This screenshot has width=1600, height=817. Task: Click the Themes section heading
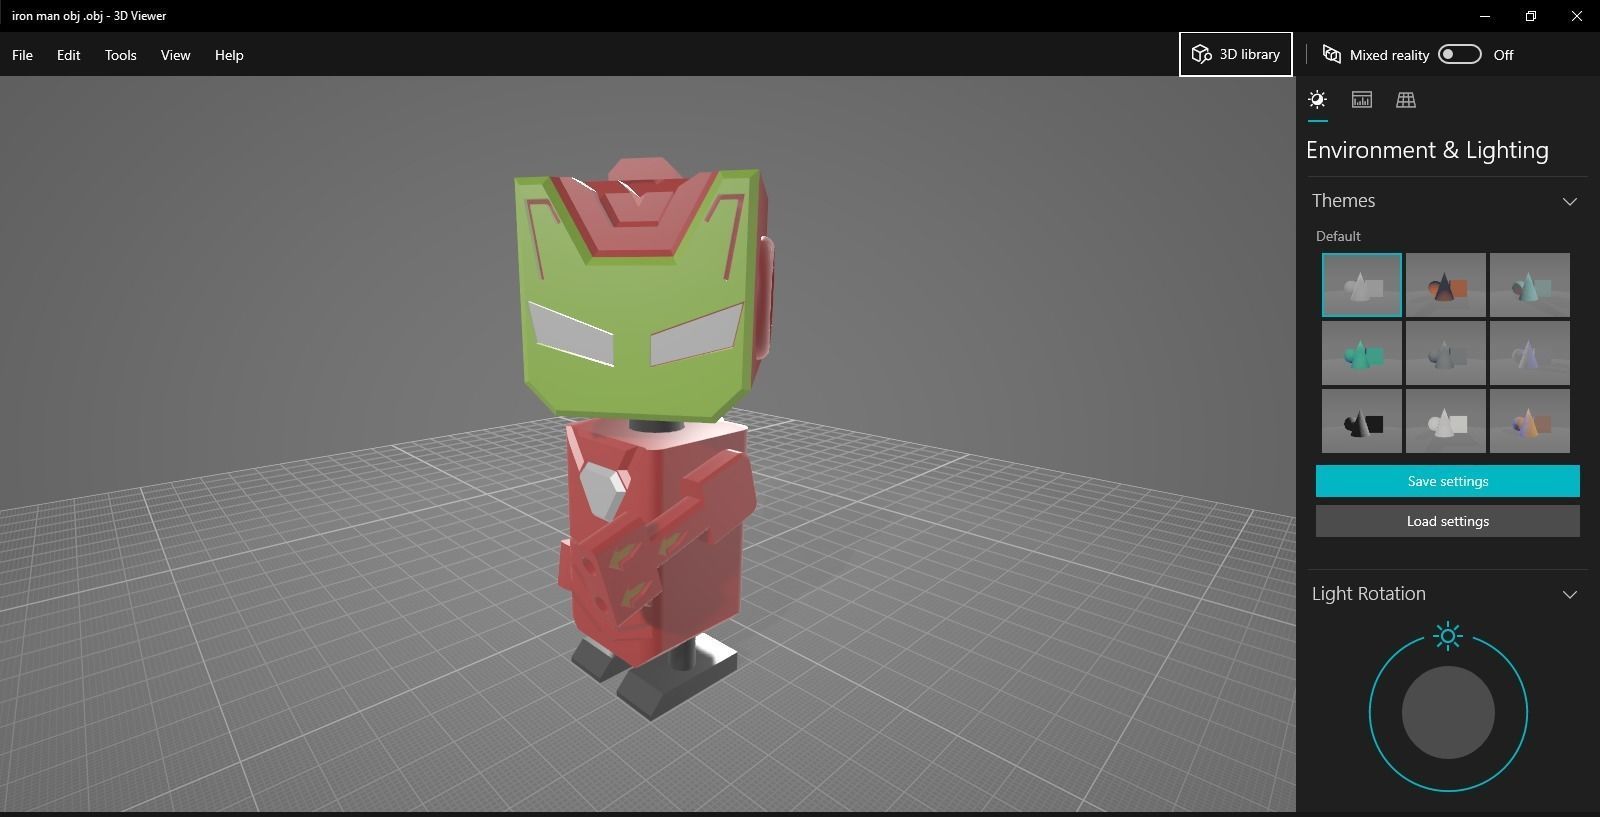[1343, 201]
